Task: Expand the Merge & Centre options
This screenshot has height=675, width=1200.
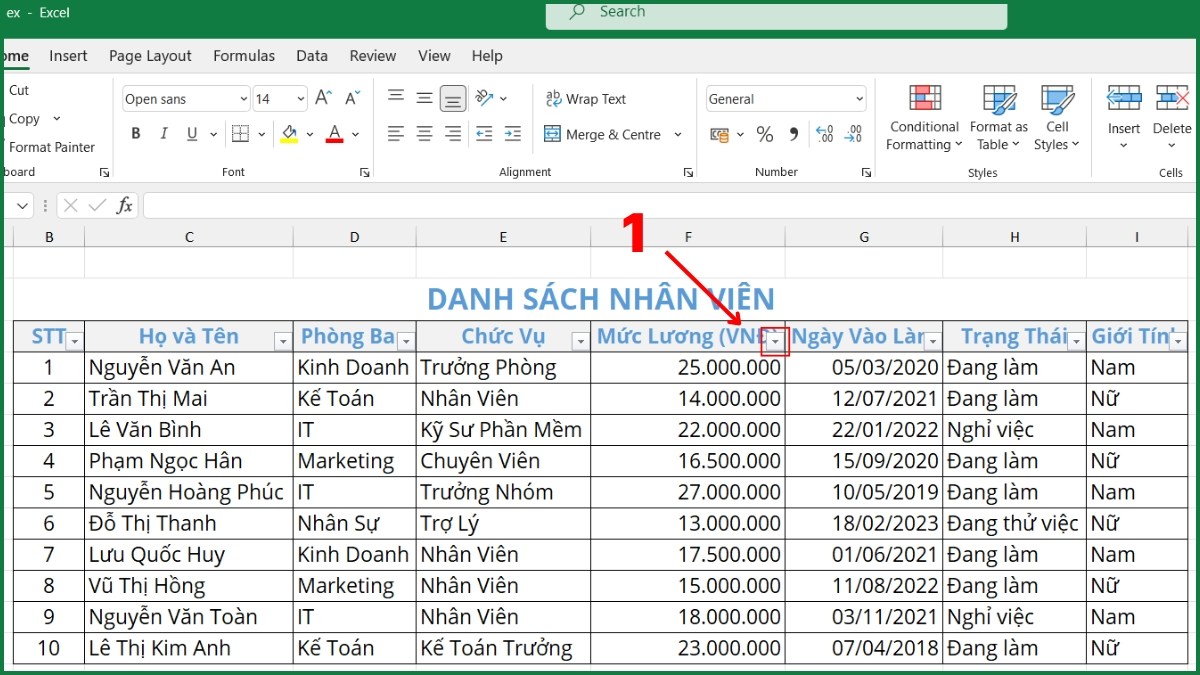Action: coord(679,133)
